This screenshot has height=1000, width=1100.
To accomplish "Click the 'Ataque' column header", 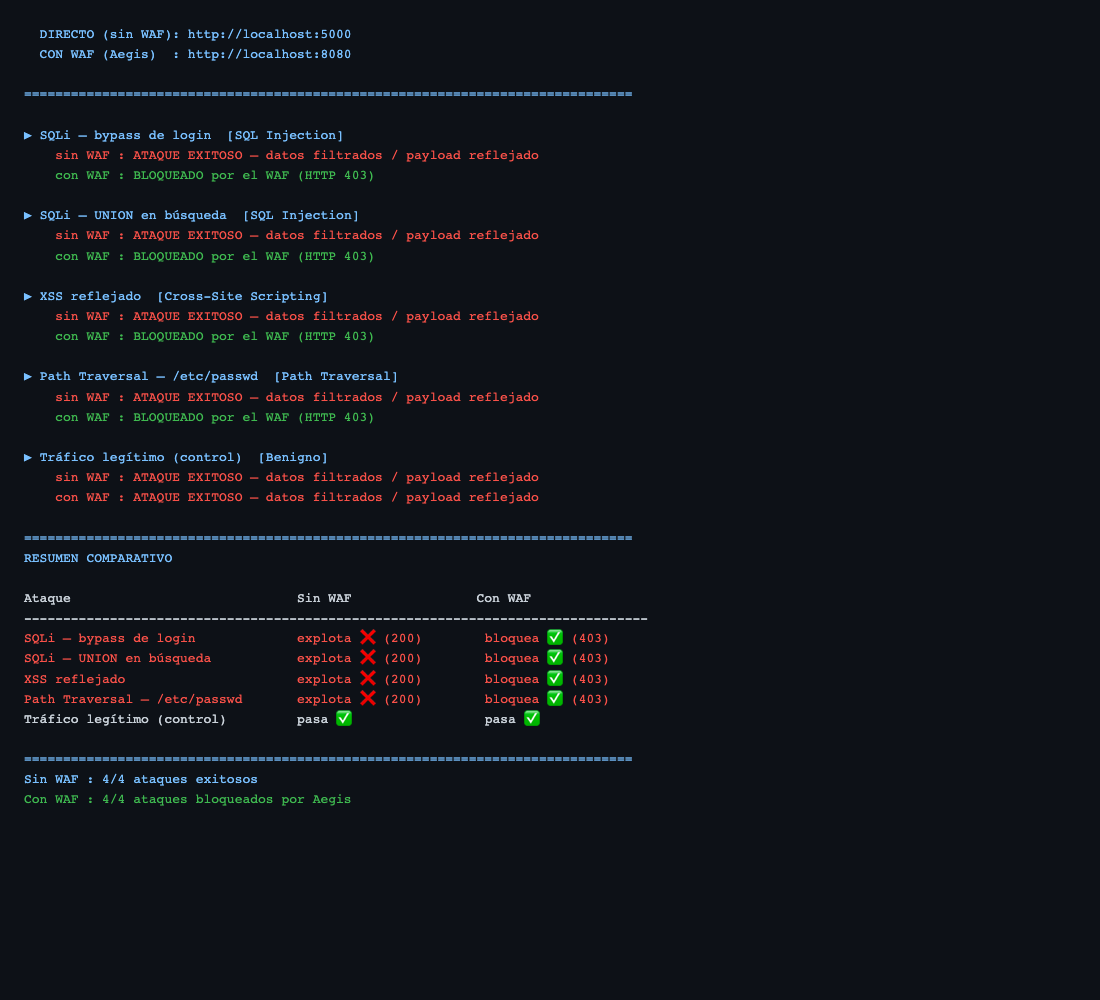I will (47, 599).
